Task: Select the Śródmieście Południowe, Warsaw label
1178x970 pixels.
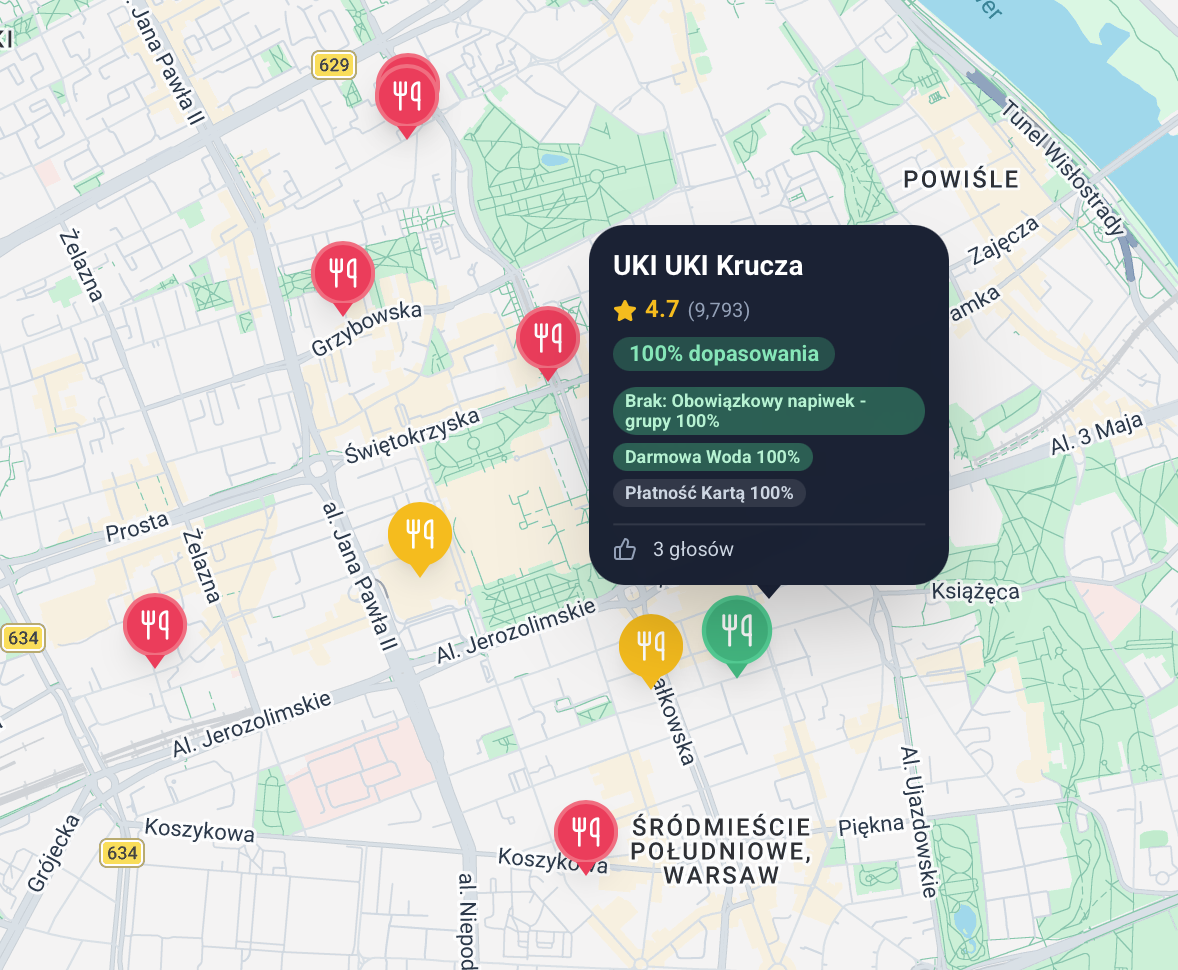Action: click(720, 851)
